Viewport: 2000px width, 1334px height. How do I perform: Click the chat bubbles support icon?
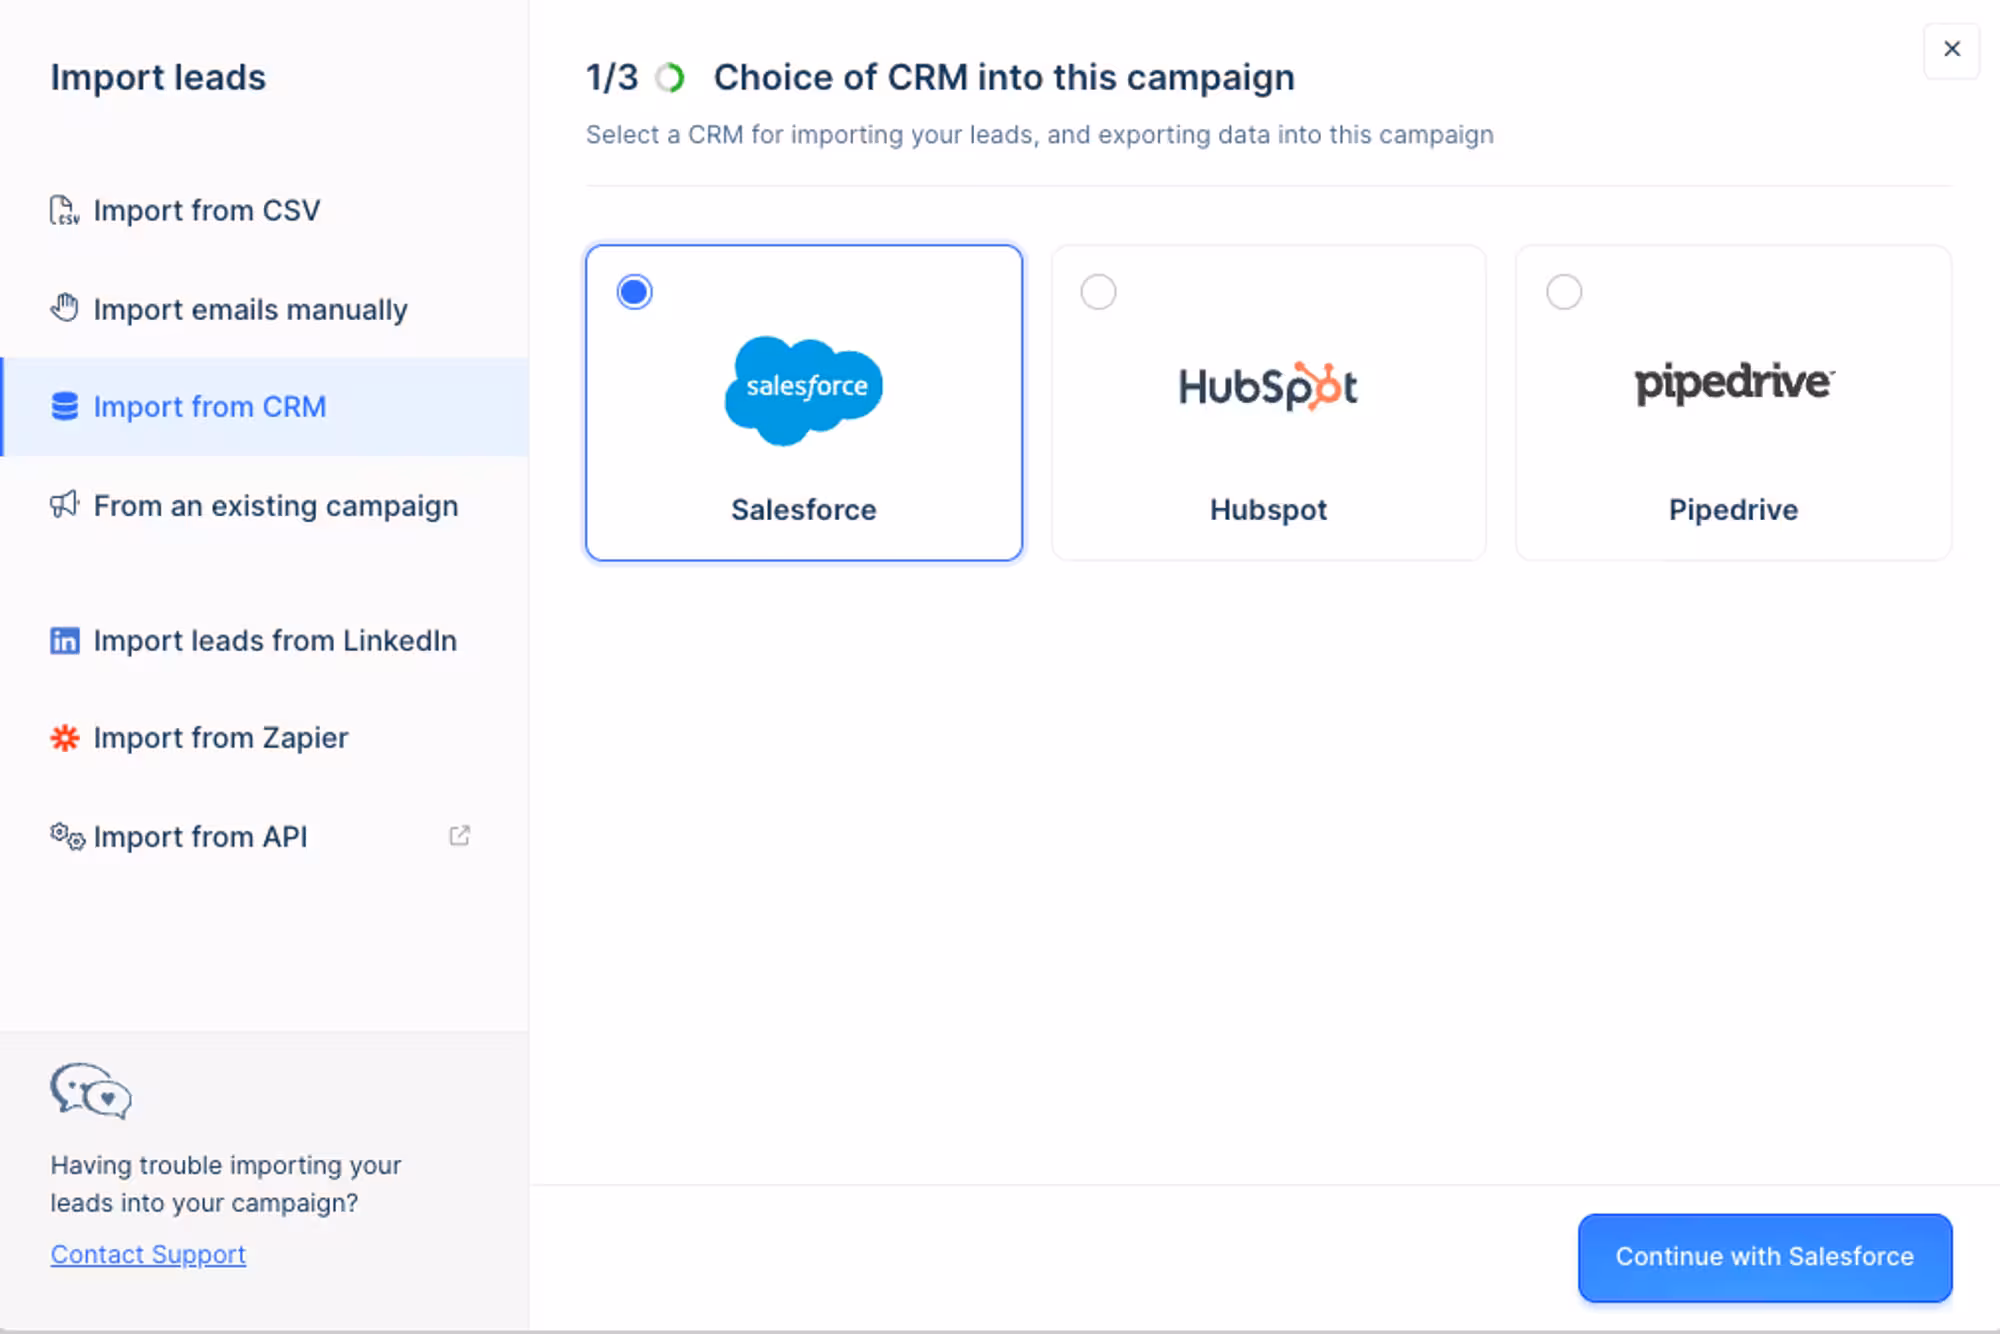pyautogui.click(x=91, y=1091)
